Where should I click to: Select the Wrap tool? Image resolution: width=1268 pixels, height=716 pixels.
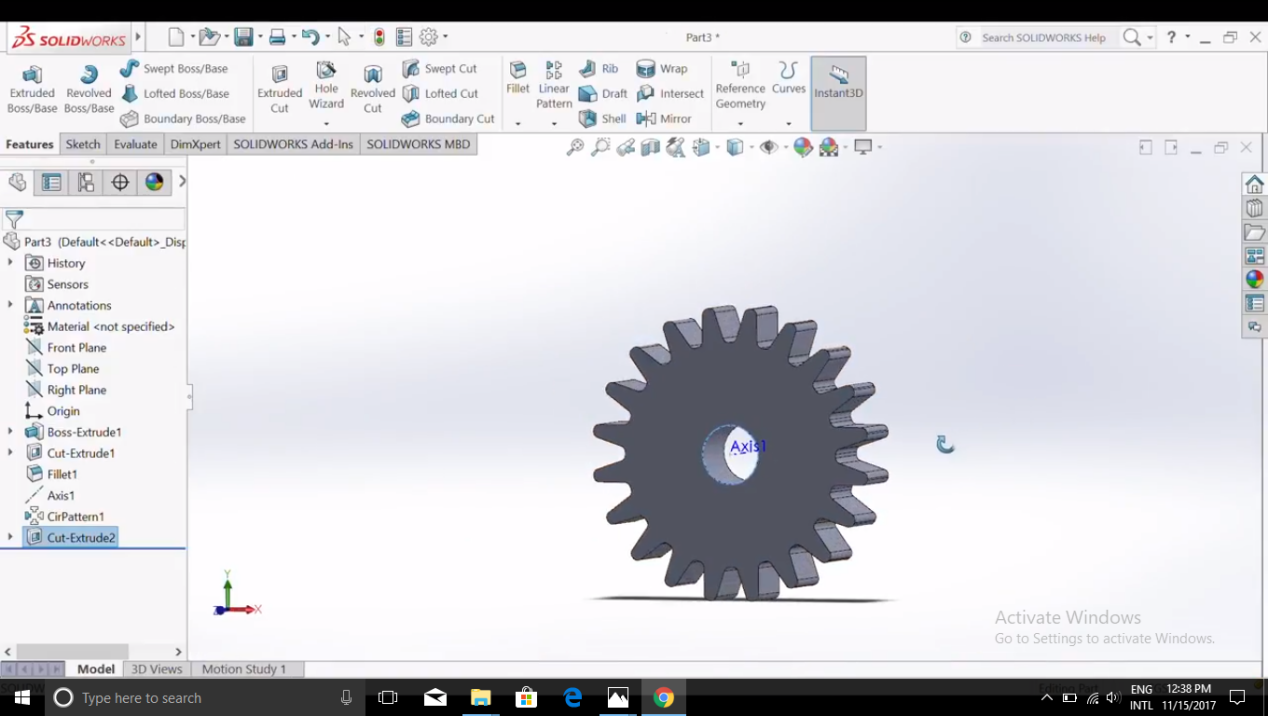click(x=662, y=68)
